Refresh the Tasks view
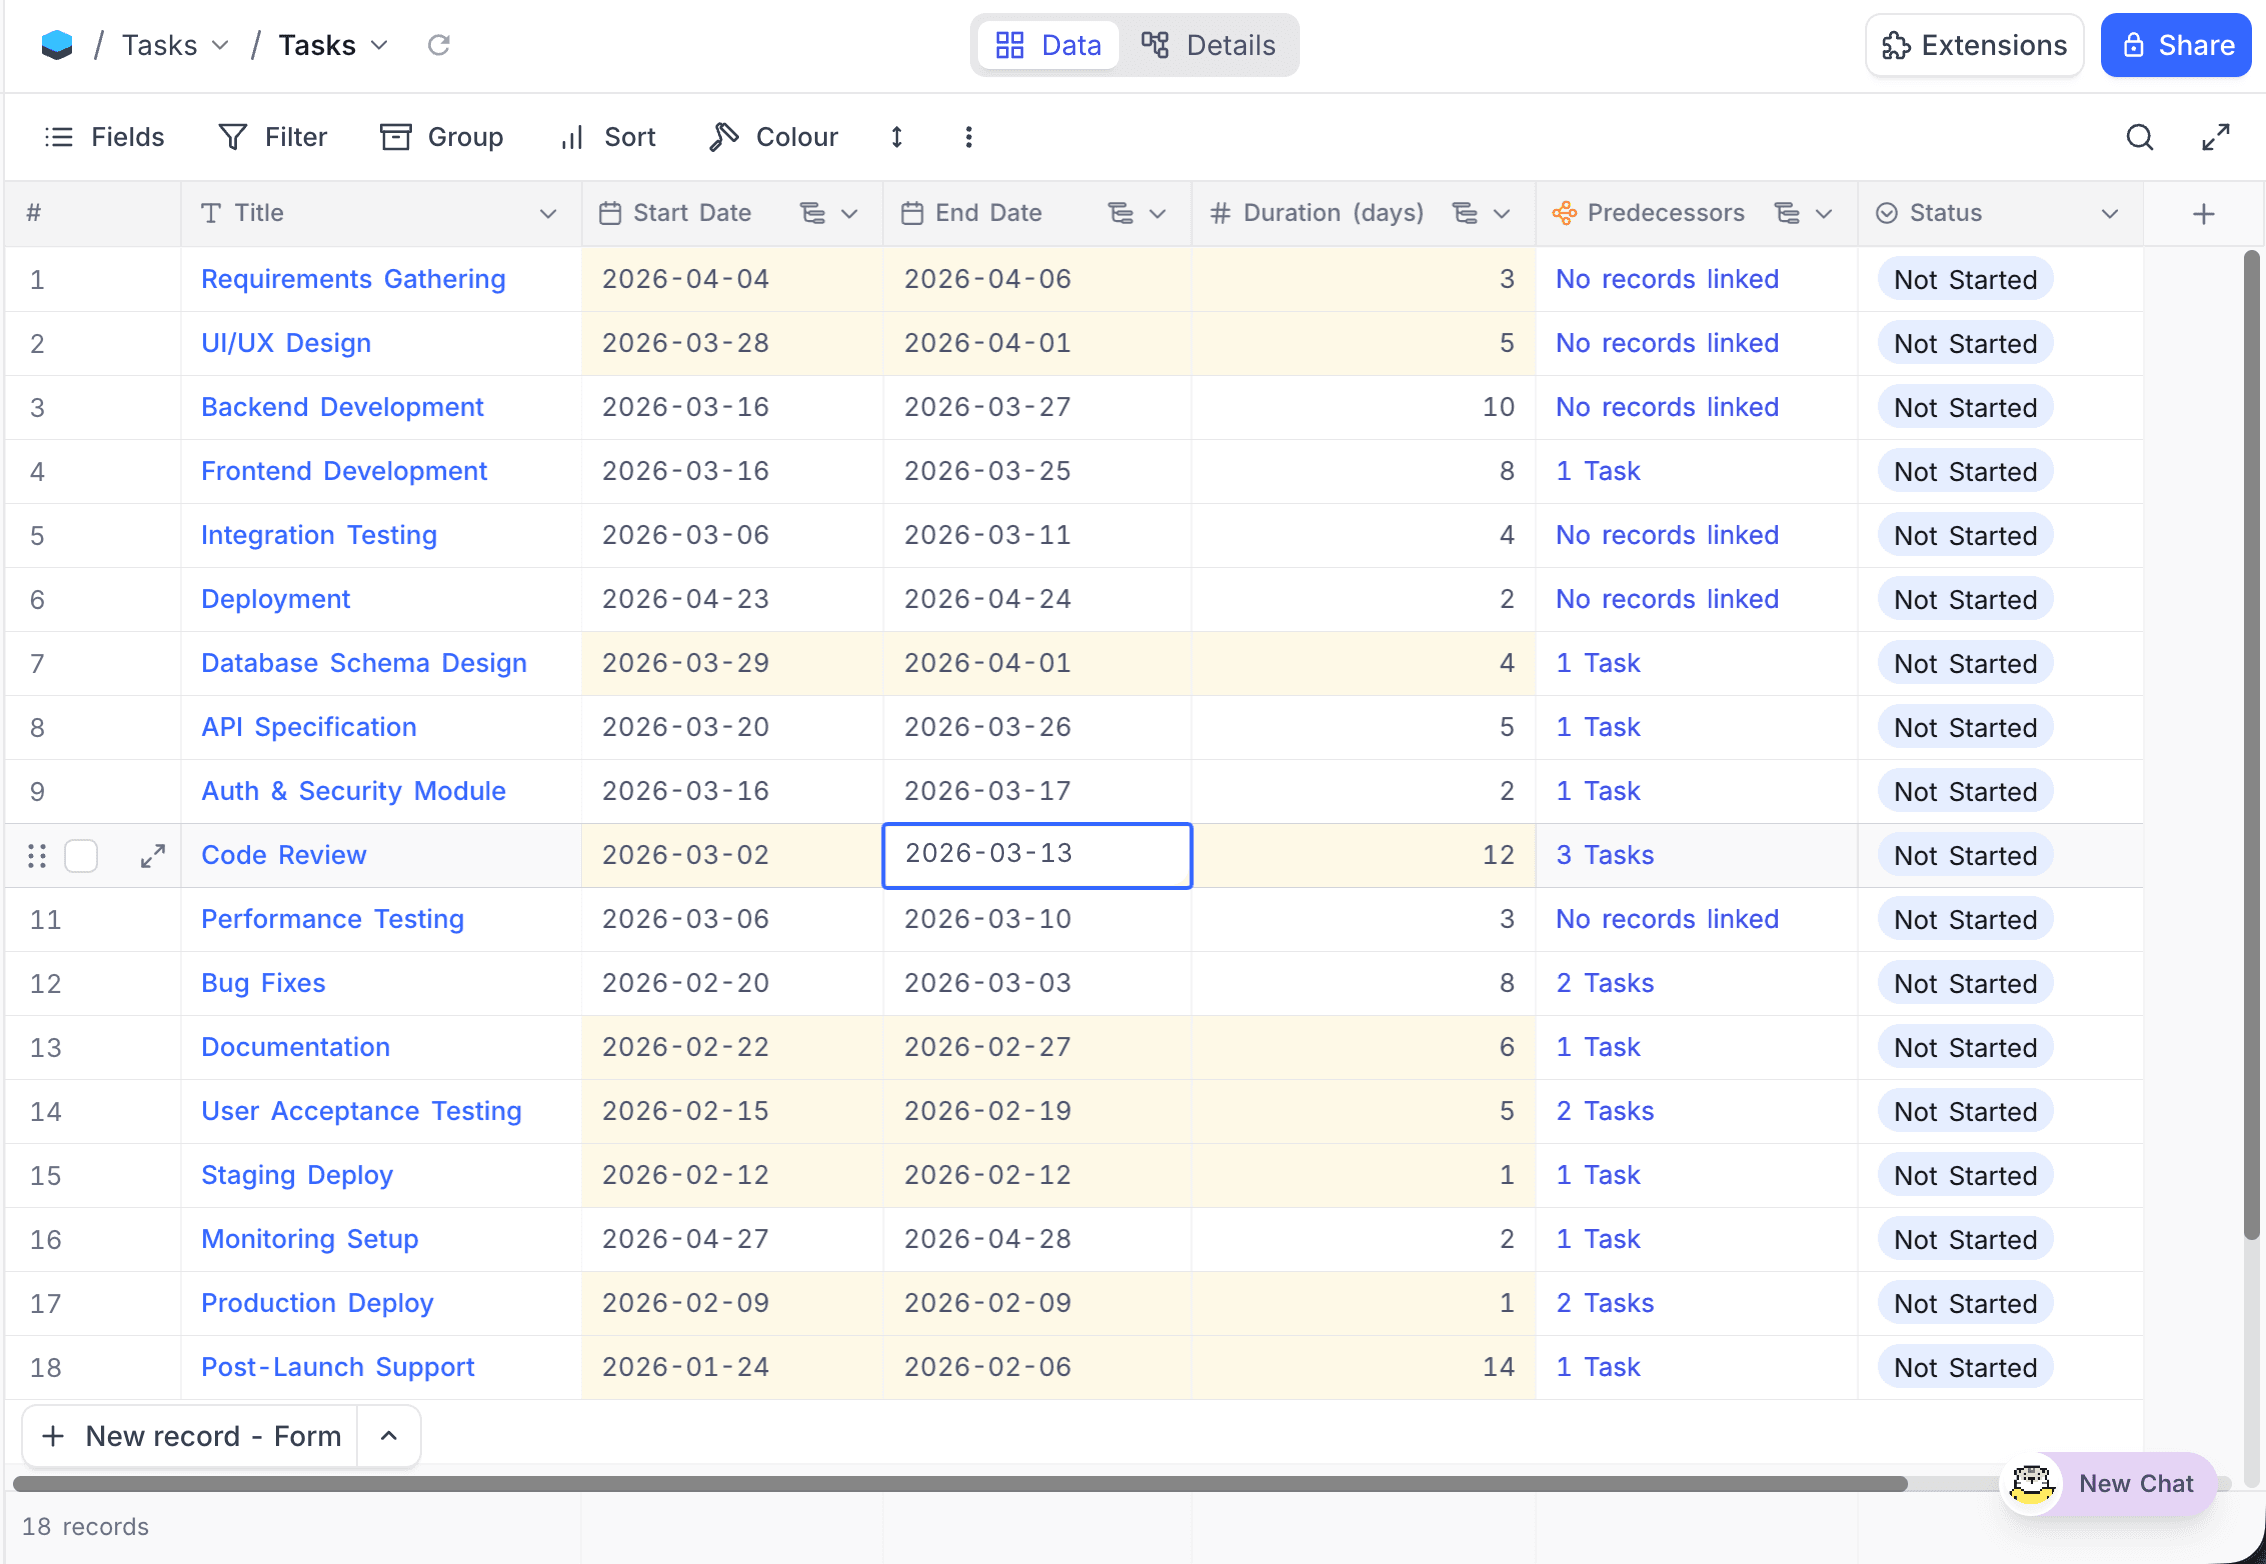Viewport: 2266px width, 1564px height. 438,45
